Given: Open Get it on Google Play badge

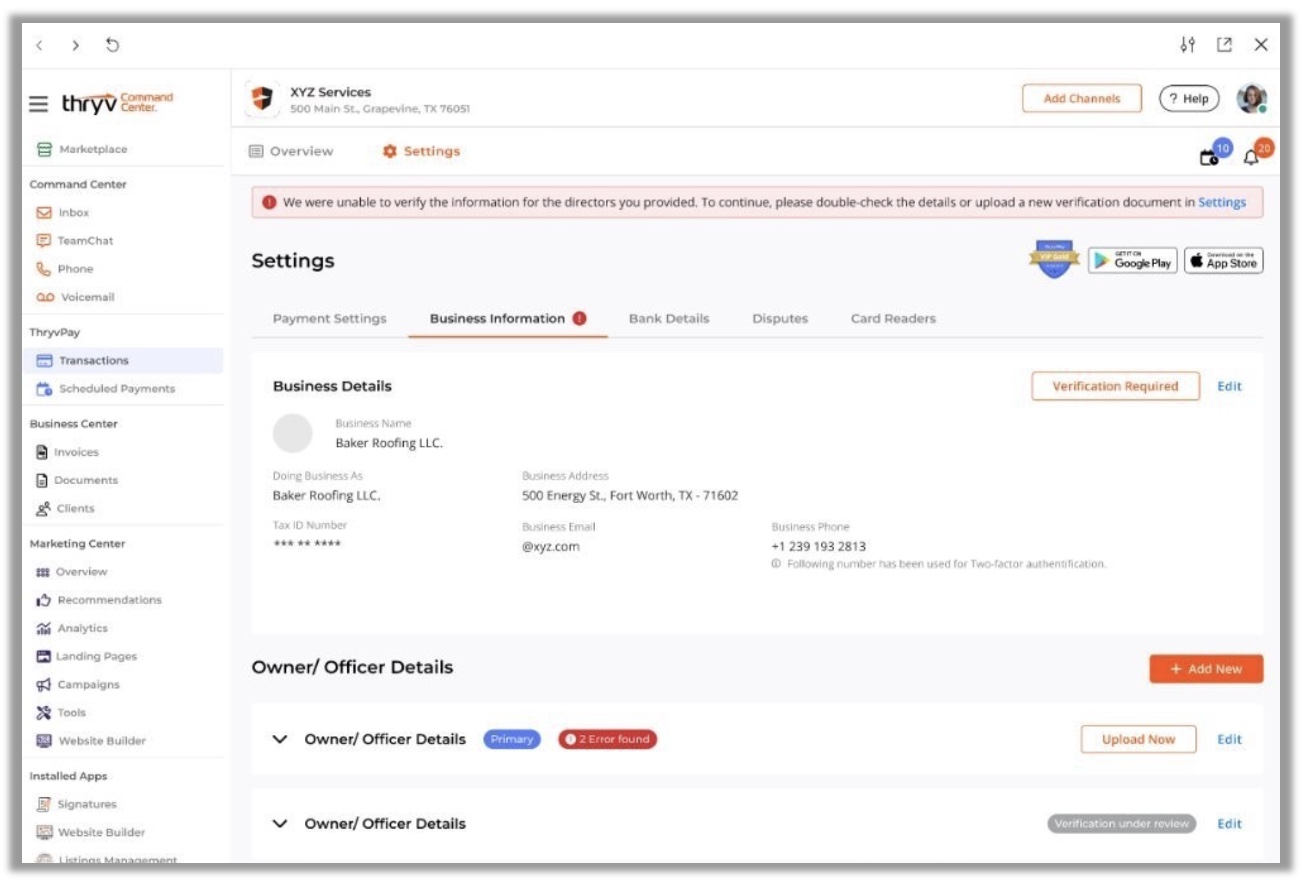Looking at the screenshot, I should (1133, 260).
